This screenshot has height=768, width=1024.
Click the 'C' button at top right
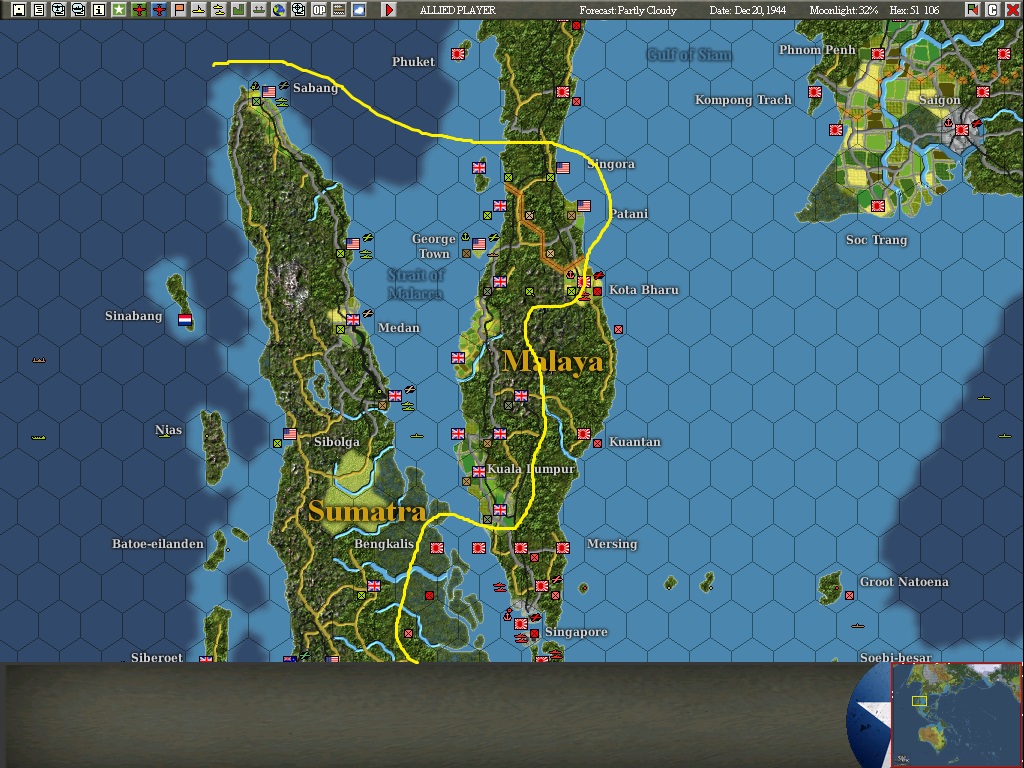[993, 10]
